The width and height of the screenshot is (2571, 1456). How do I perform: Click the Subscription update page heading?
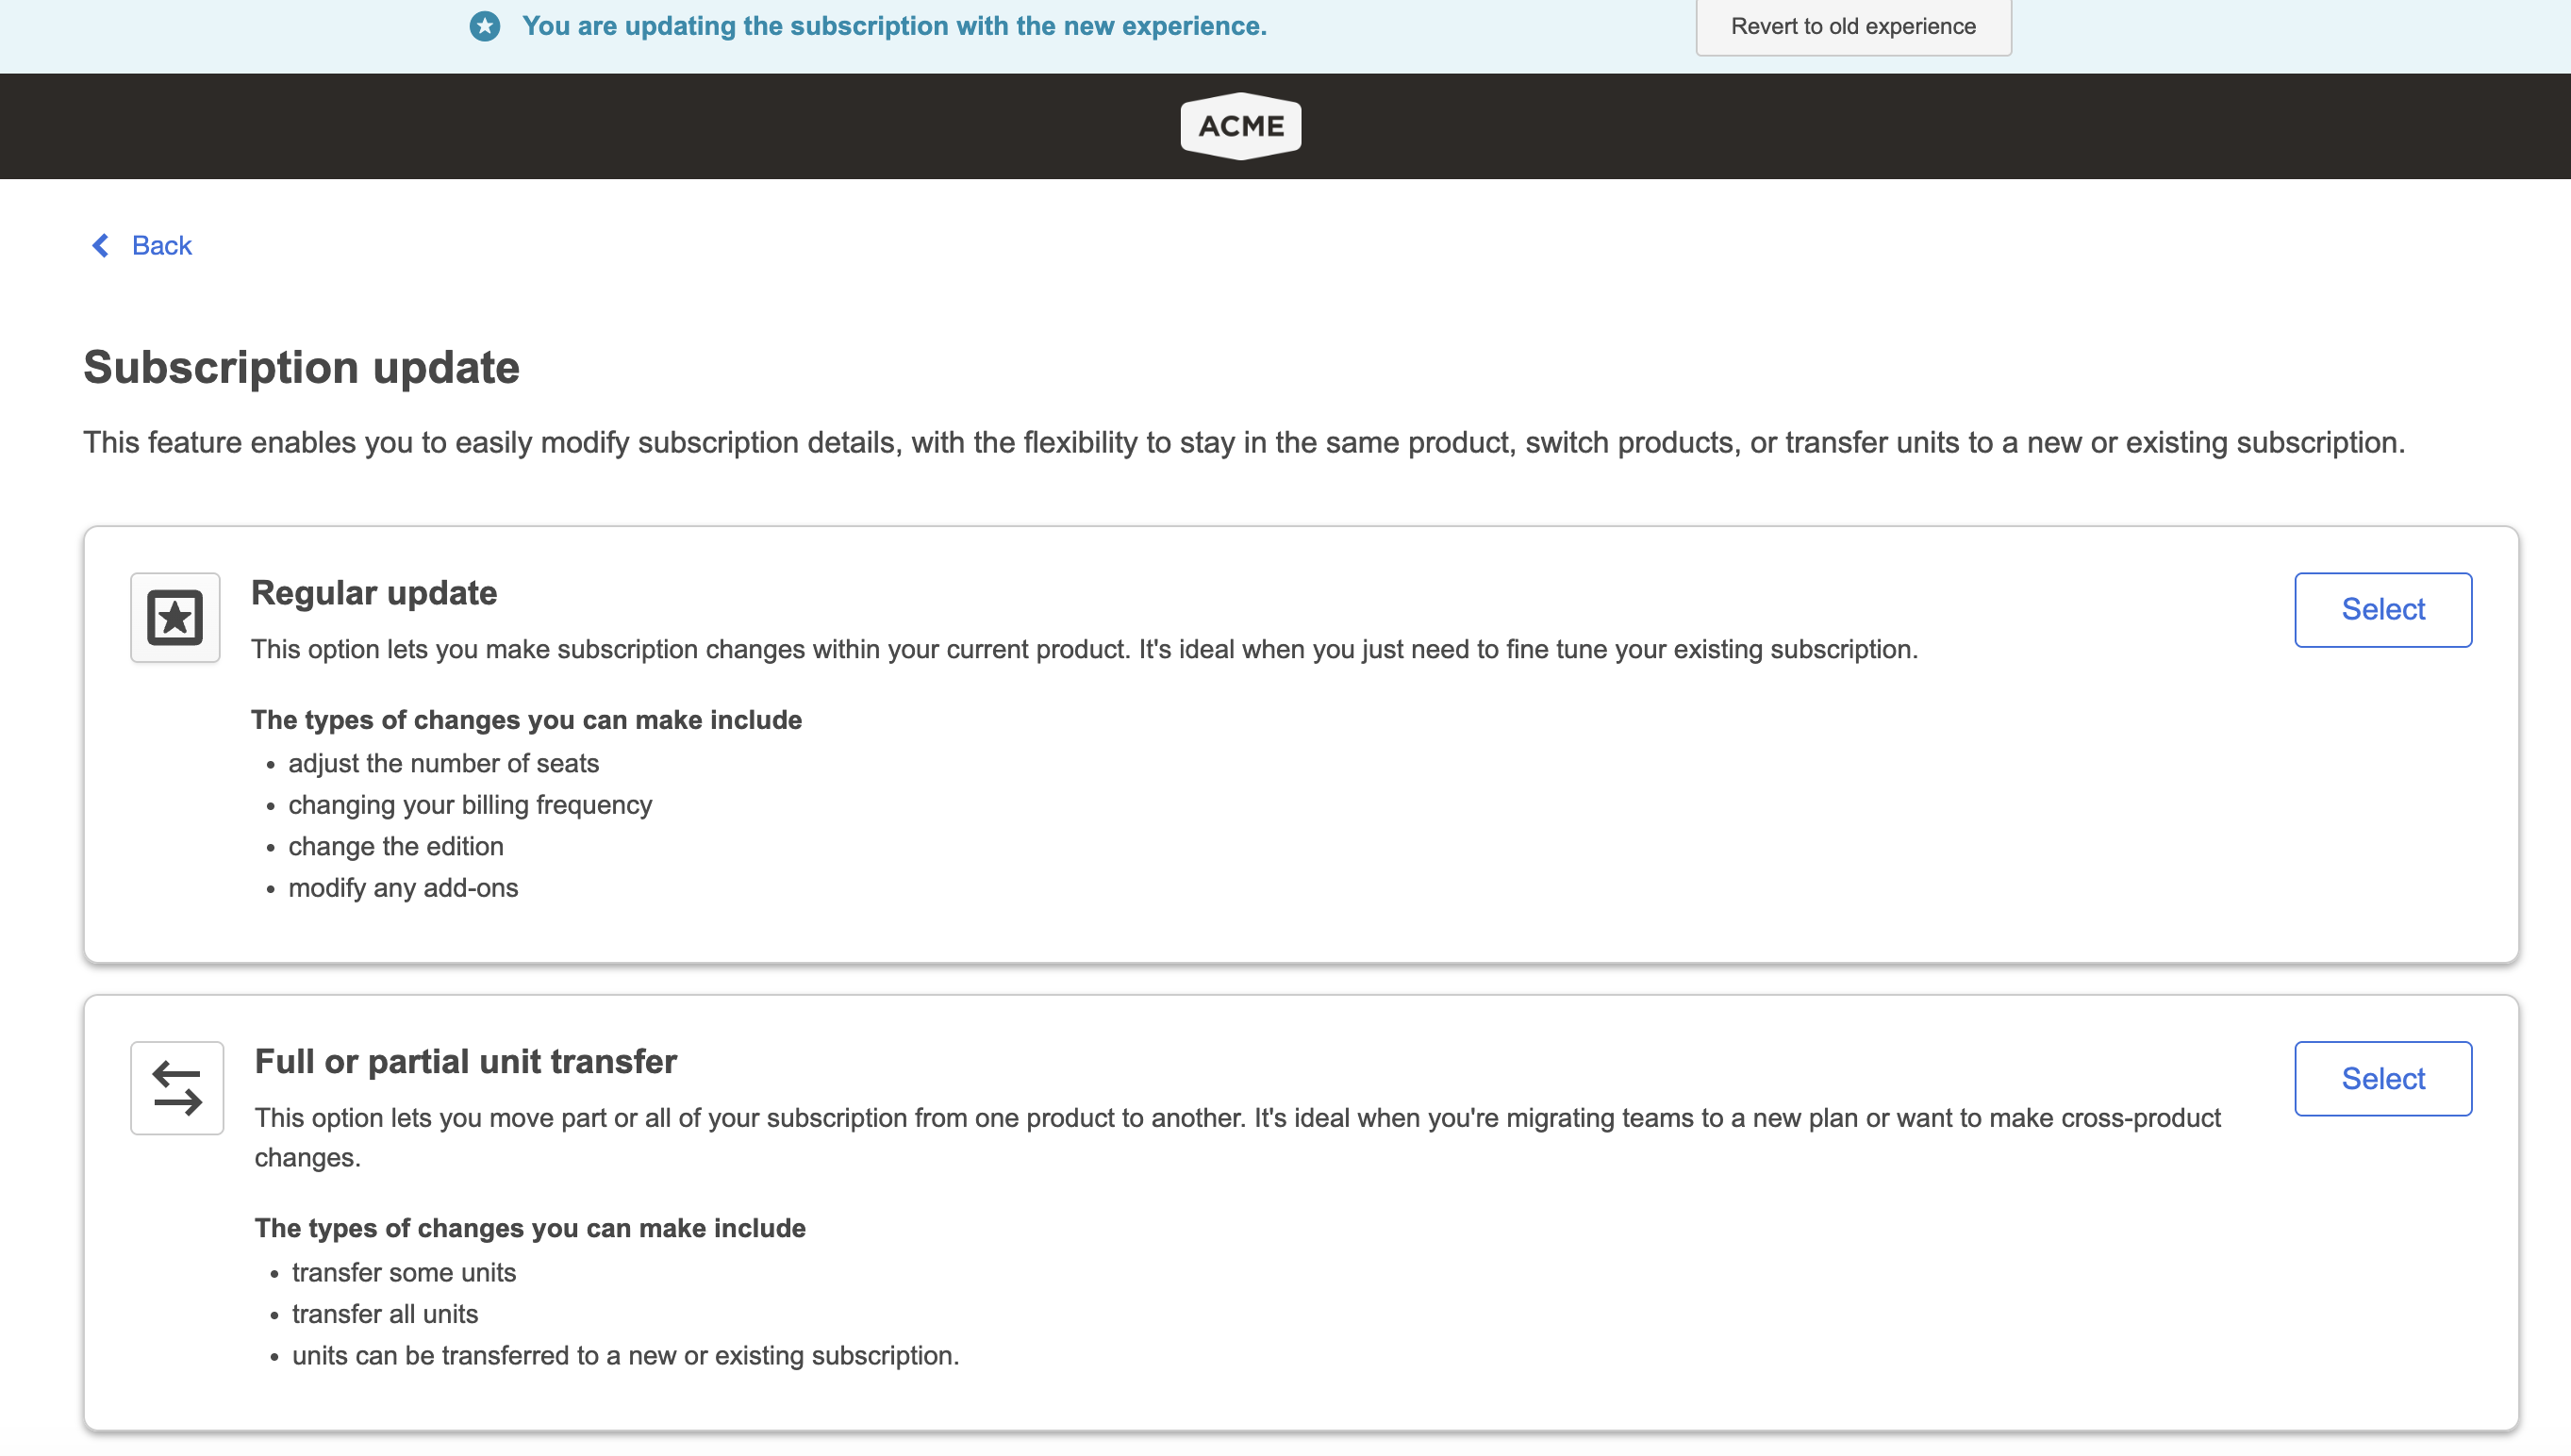(x=301, y=368)
